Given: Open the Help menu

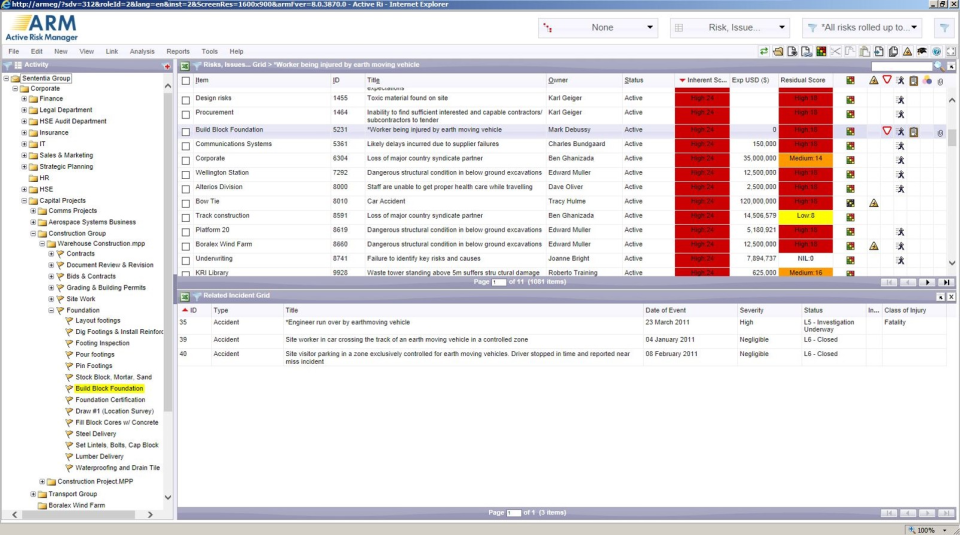Looking at the screenshot, I should [x=236, y=52].
